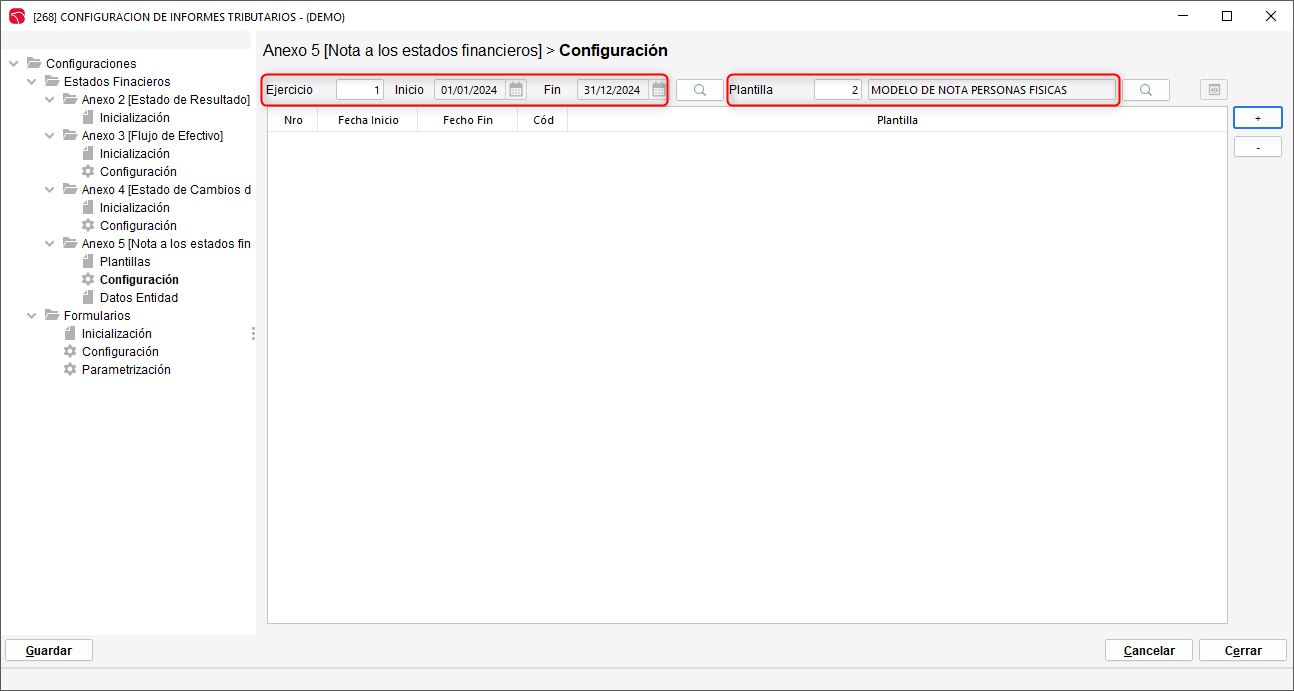Click gear icon of Anexo 3 Configuración
1294x691 pixels.
tap(88, 172)
